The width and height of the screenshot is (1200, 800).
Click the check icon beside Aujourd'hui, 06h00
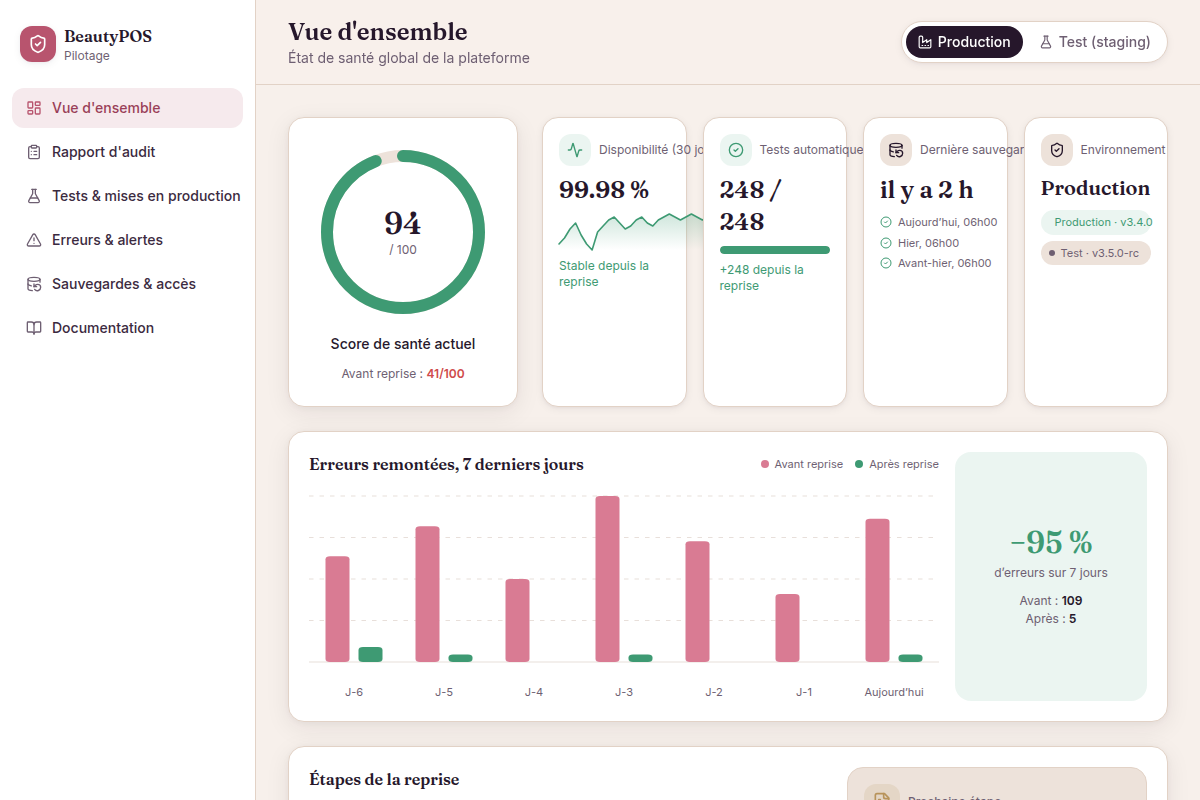click(x=886, y=222)
